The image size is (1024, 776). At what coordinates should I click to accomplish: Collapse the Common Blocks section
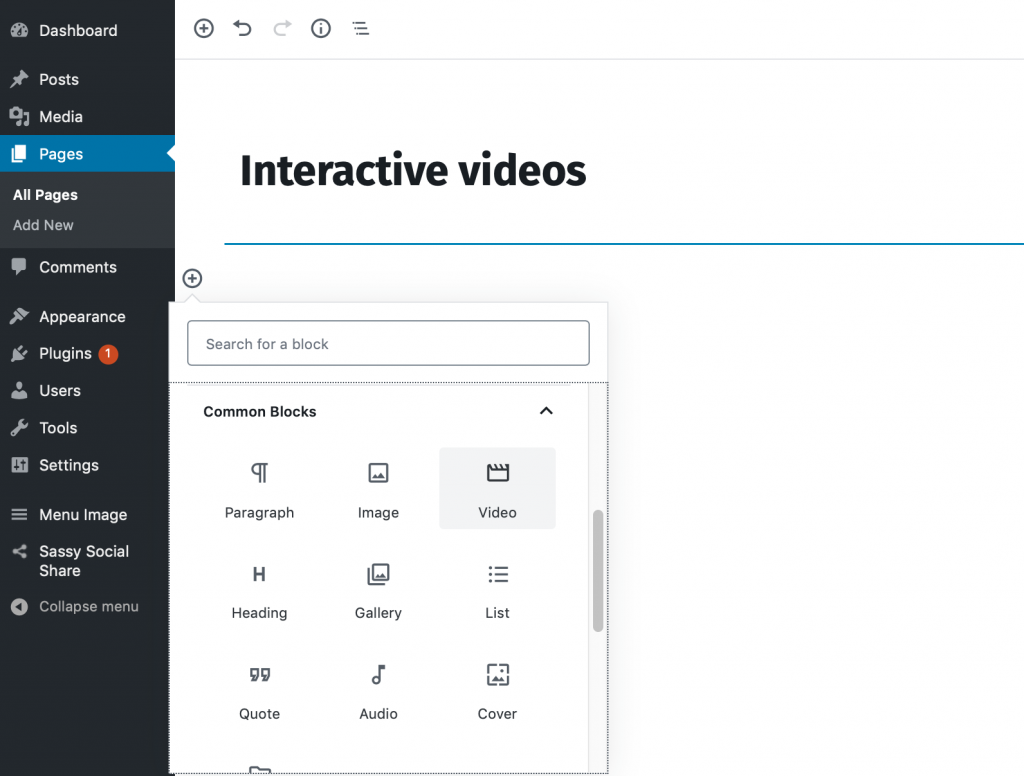pos(546,411)
